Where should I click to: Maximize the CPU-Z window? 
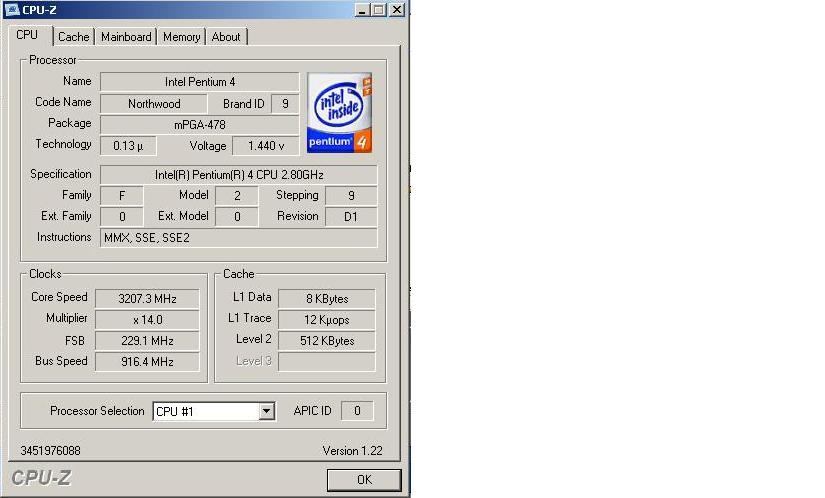(379, 9)
